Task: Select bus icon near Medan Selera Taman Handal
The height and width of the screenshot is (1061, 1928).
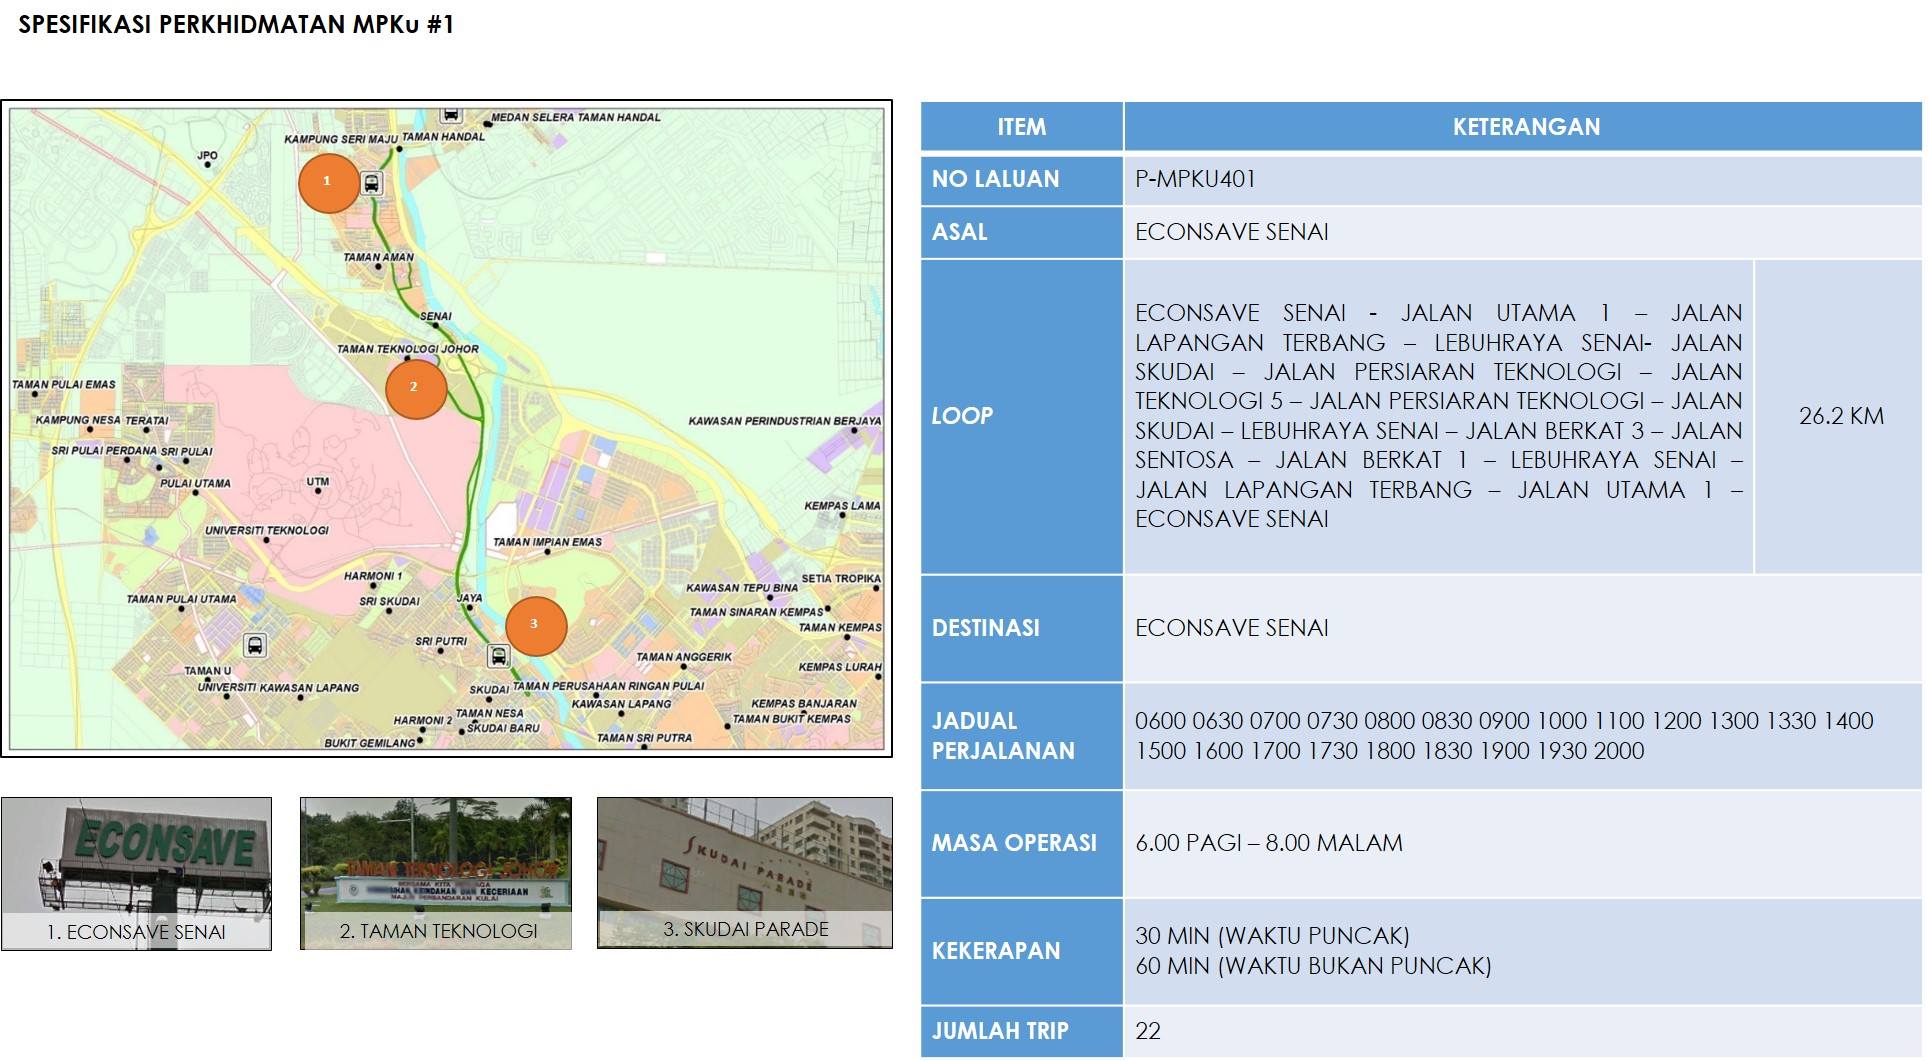Action: 452,115
